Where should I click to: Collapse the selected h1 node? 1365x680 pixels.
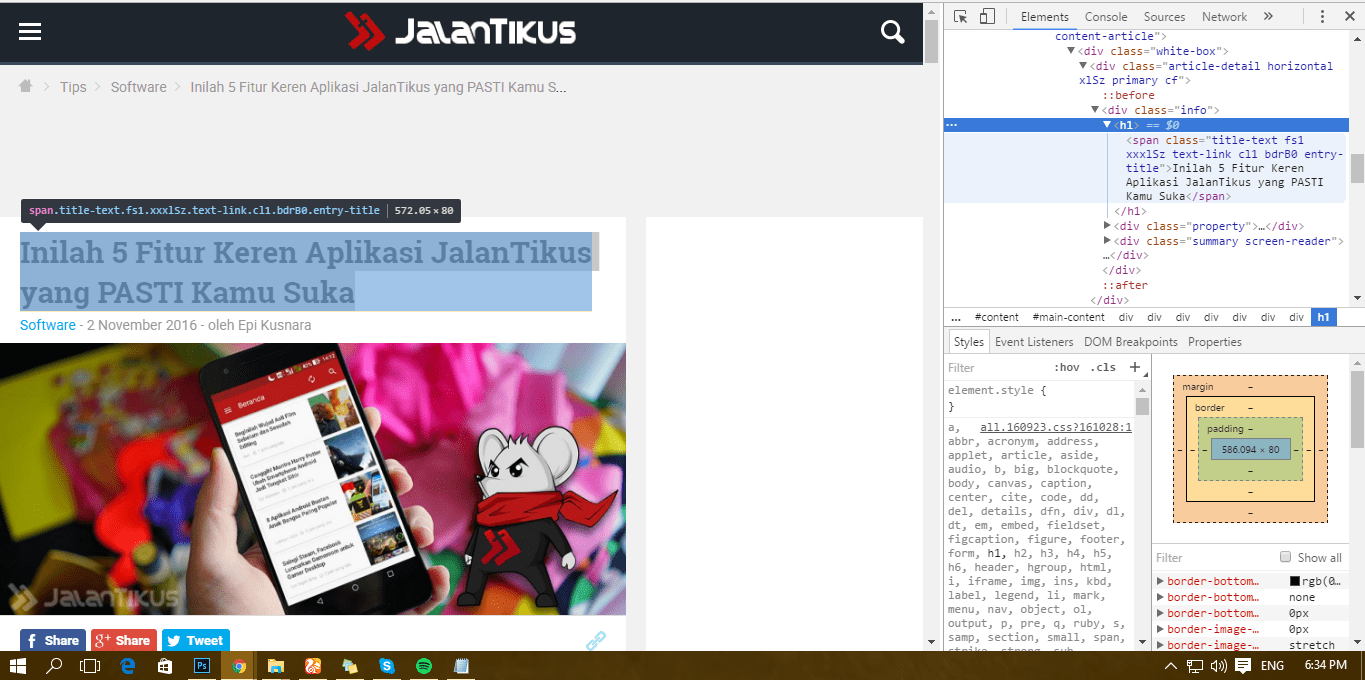click(x=1107, y=125)
